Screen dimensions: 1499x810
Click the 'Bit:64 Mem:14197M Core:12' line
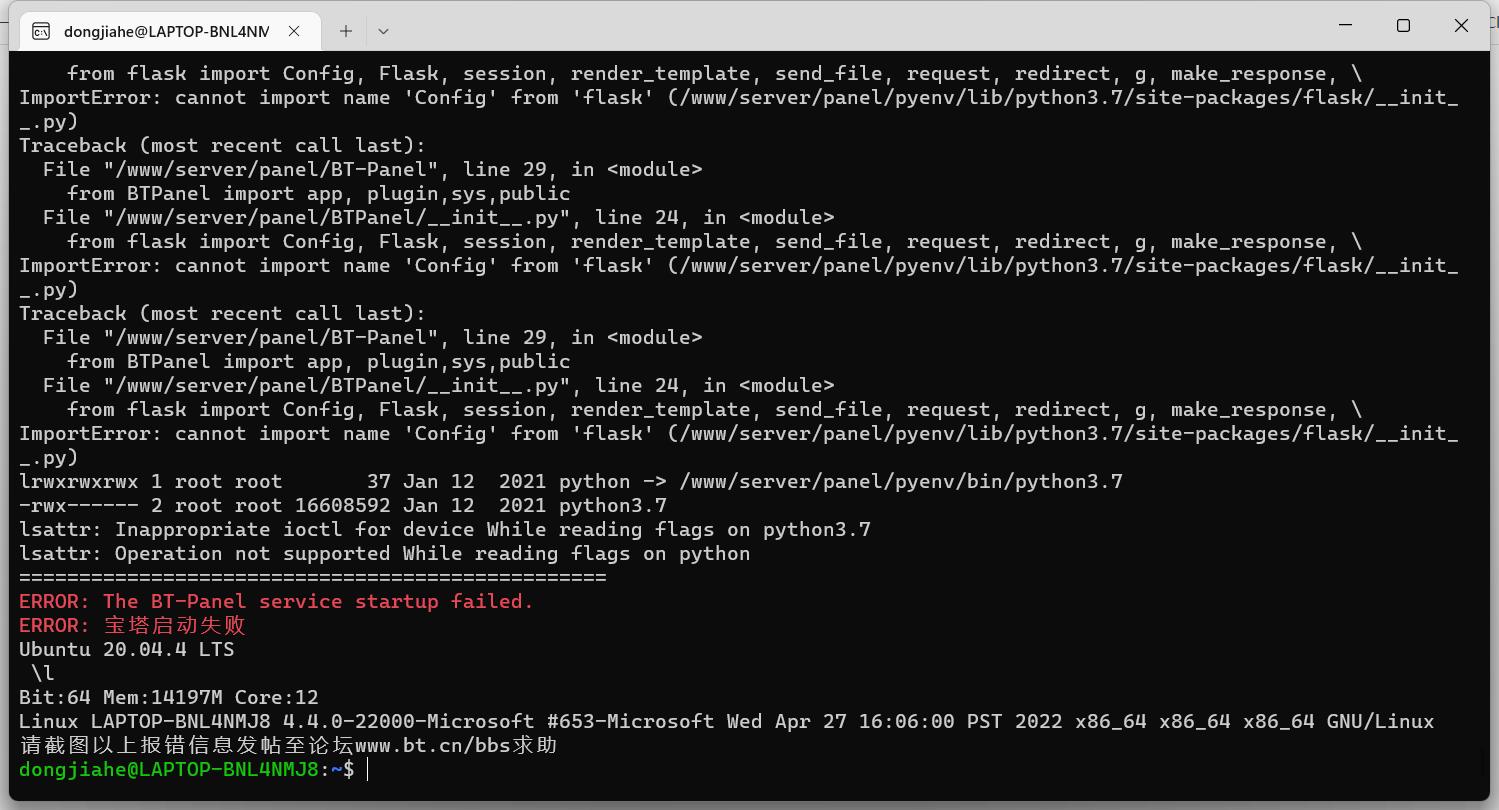point(169,697)
